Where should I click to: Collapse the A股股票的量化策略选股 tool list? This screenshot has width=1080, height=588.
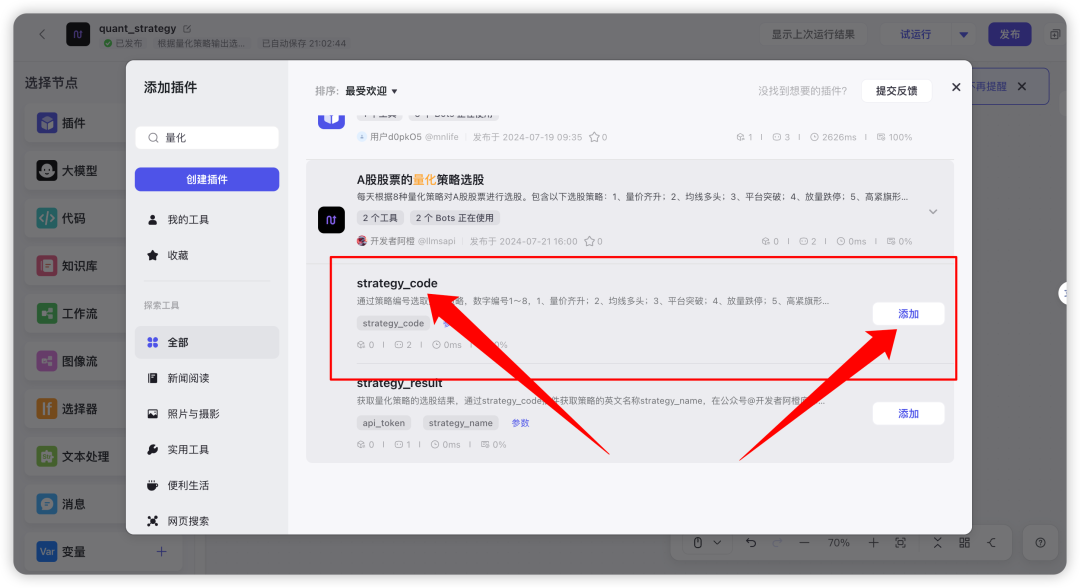(933, 211)
